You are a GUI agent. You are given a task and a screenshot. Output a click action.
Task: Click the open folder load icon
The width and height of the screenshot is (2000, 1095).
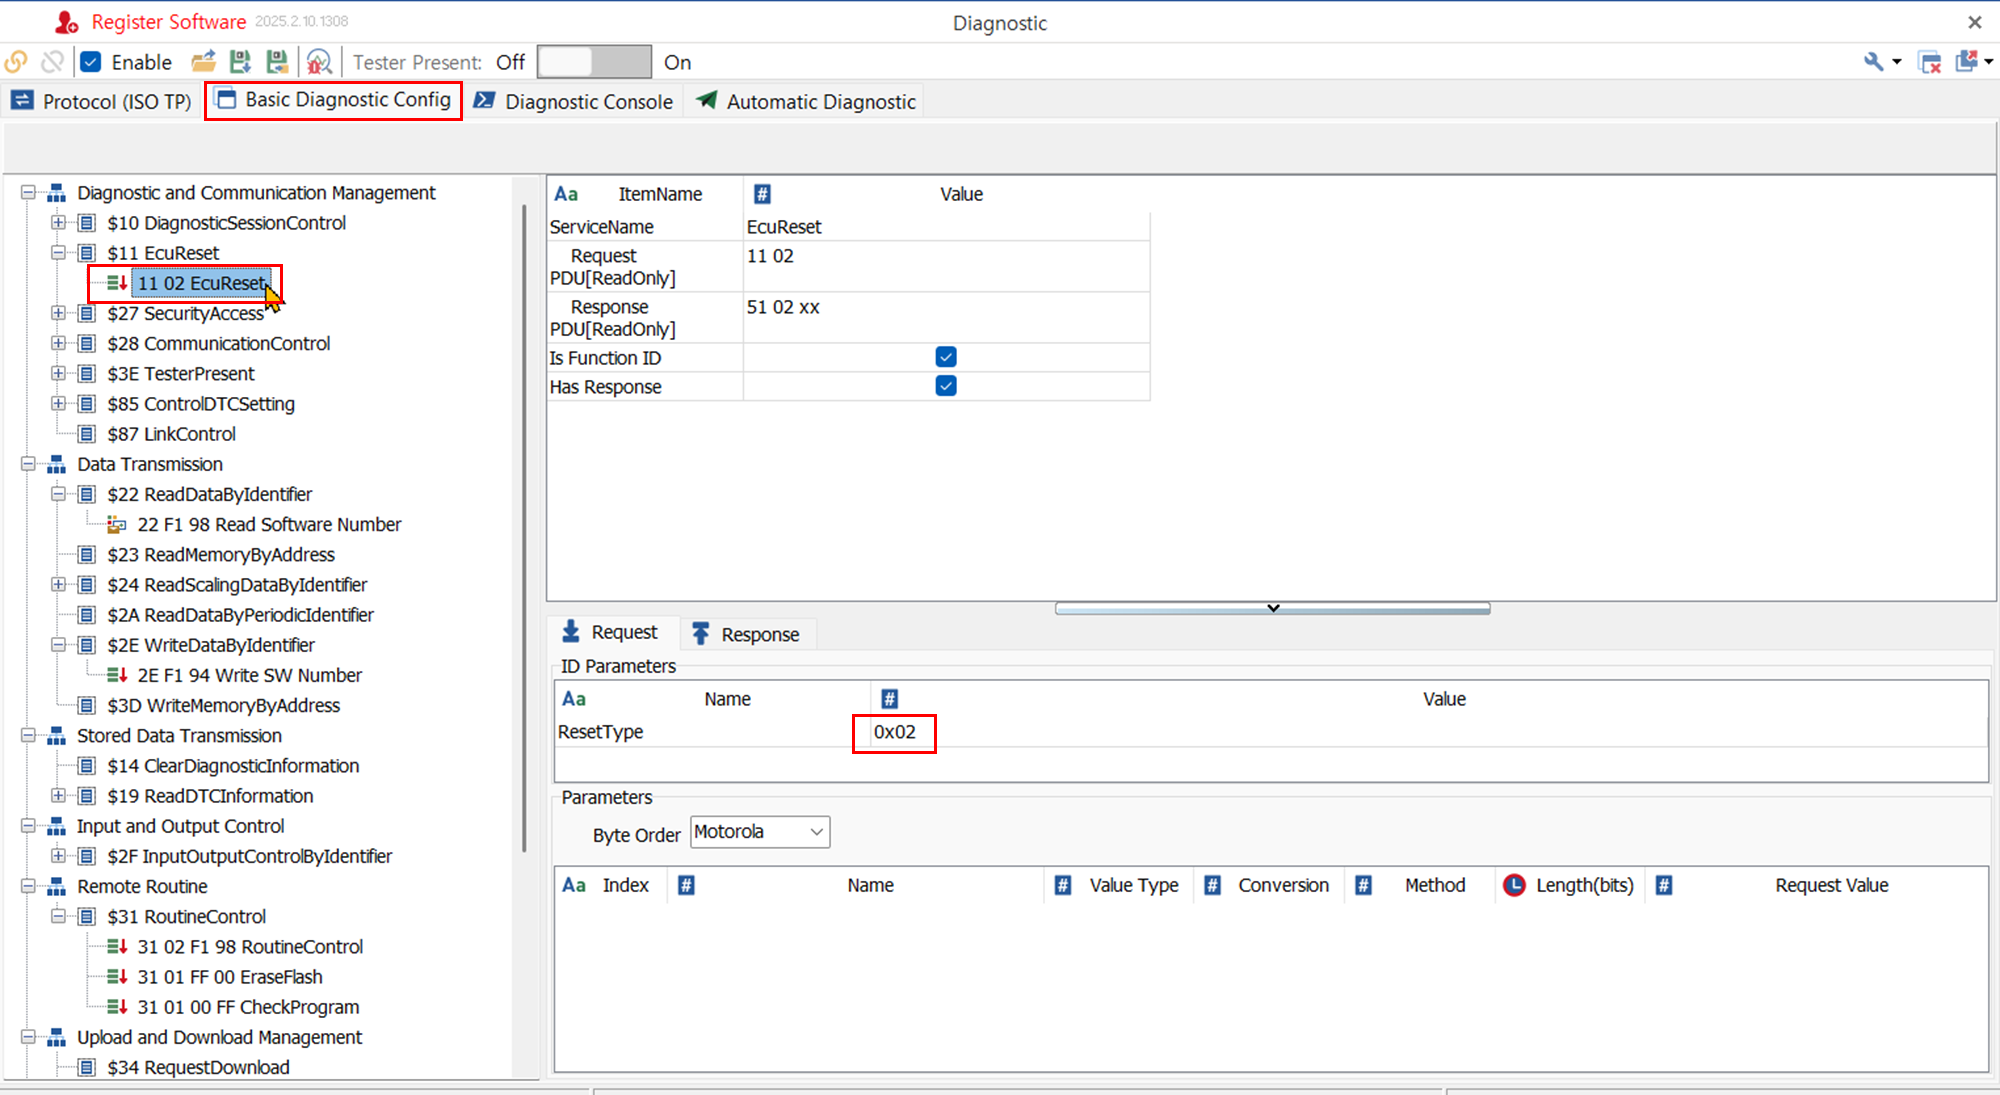pyautogui.click(x=203, y=62)
